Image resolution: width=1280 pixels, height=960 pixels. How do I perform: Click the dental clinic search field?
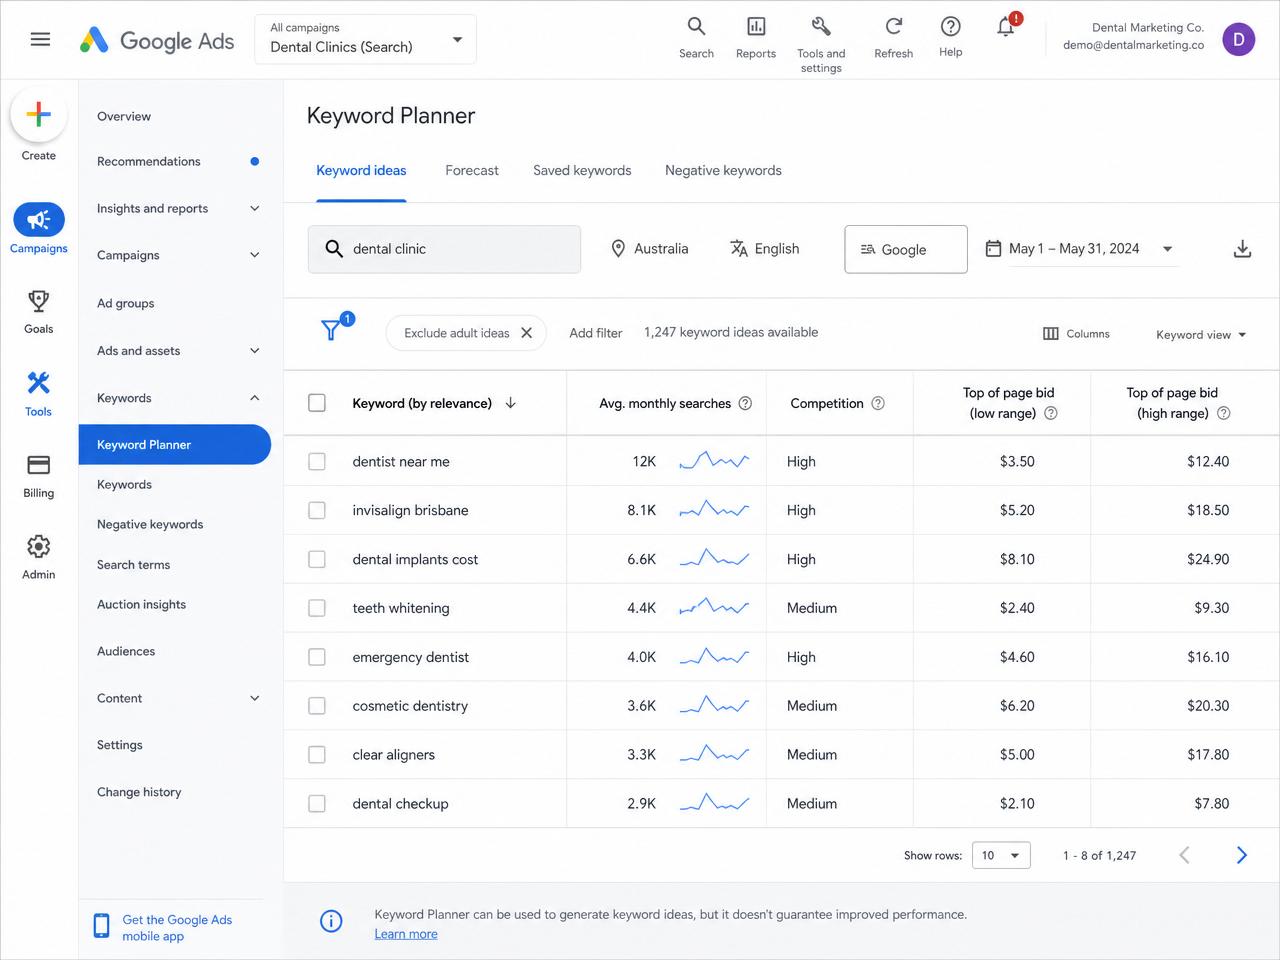click(444, 249)
